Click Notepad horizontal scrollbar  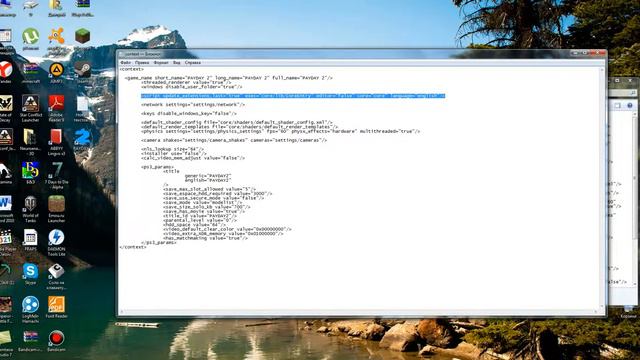click(359, 312)
